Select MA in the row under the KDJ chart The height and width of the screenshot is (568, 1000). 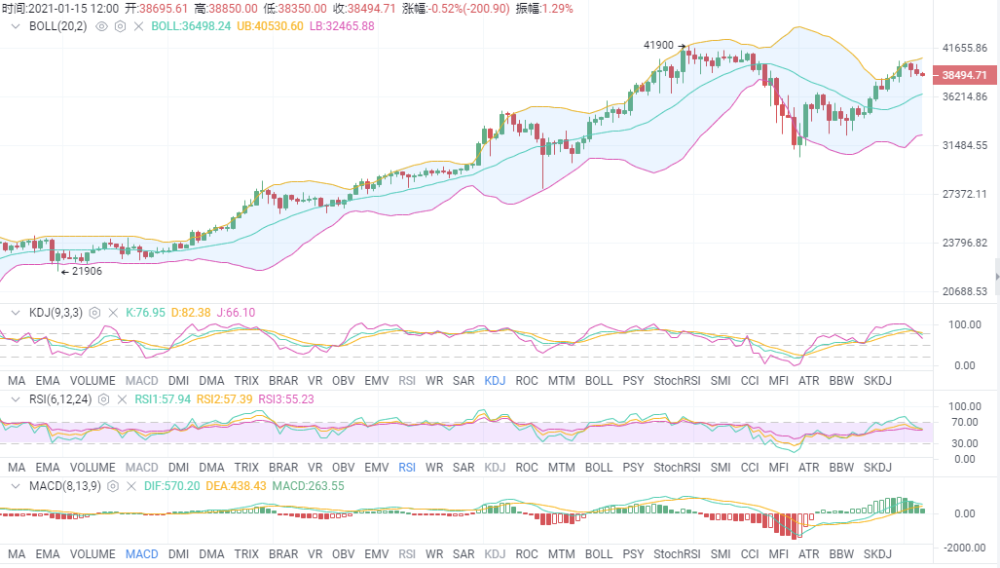17,381
